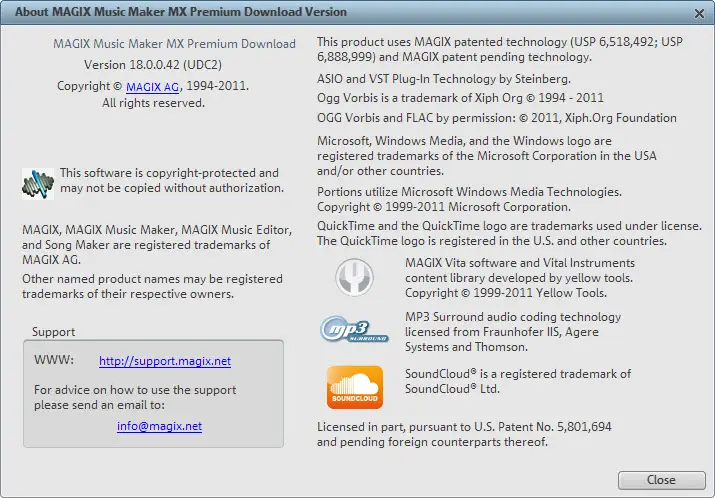
Task: Click the mp3 Surround logo
Action: 354,329
